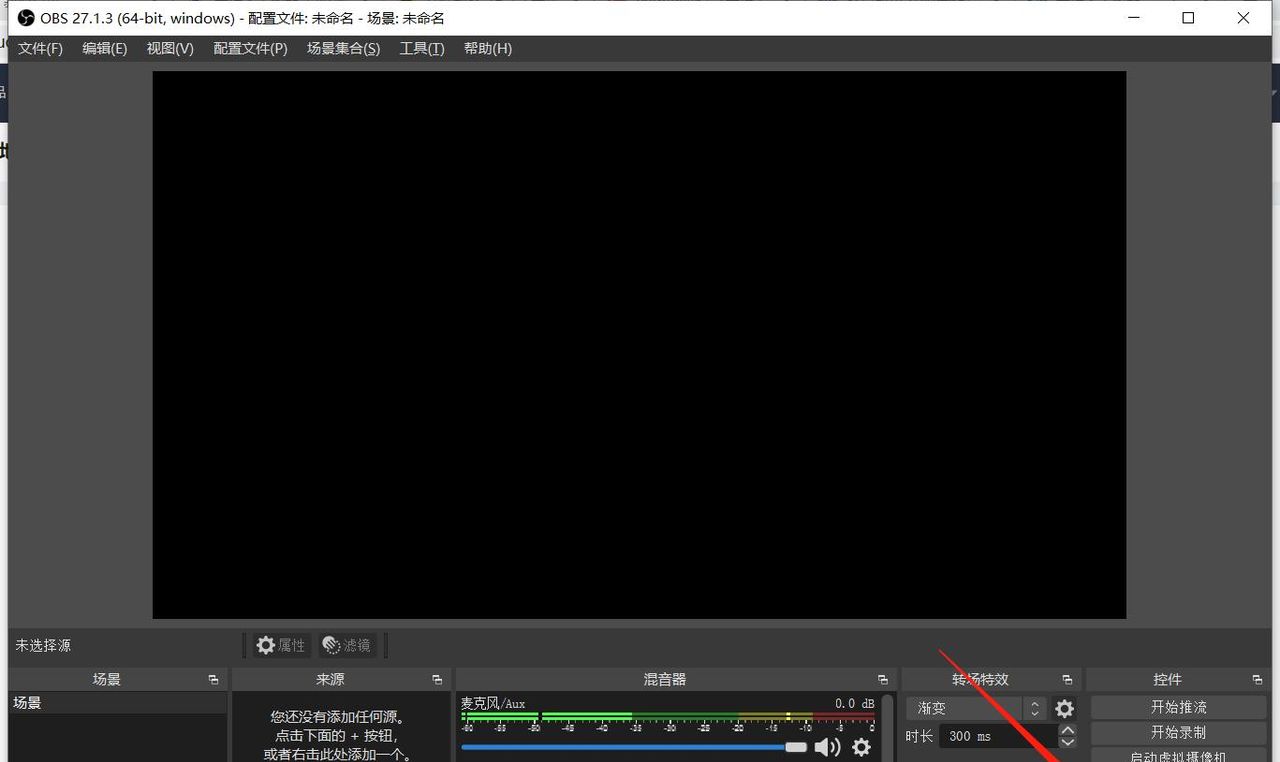Open the 帮助(H) menu
The width and height of the screenshot is (1280, 762).
pos(488,48)
